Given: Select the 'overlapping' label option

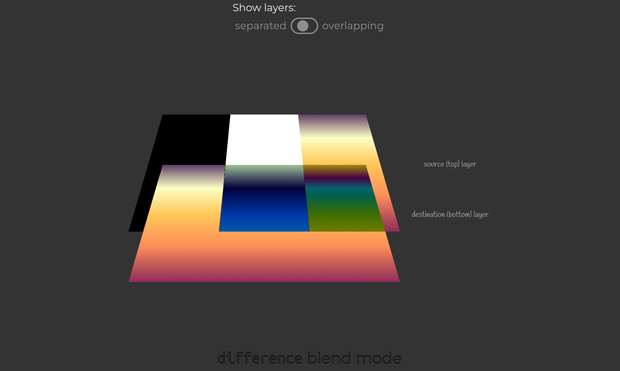Looking at the screenshot, I should tap(353, 26).
